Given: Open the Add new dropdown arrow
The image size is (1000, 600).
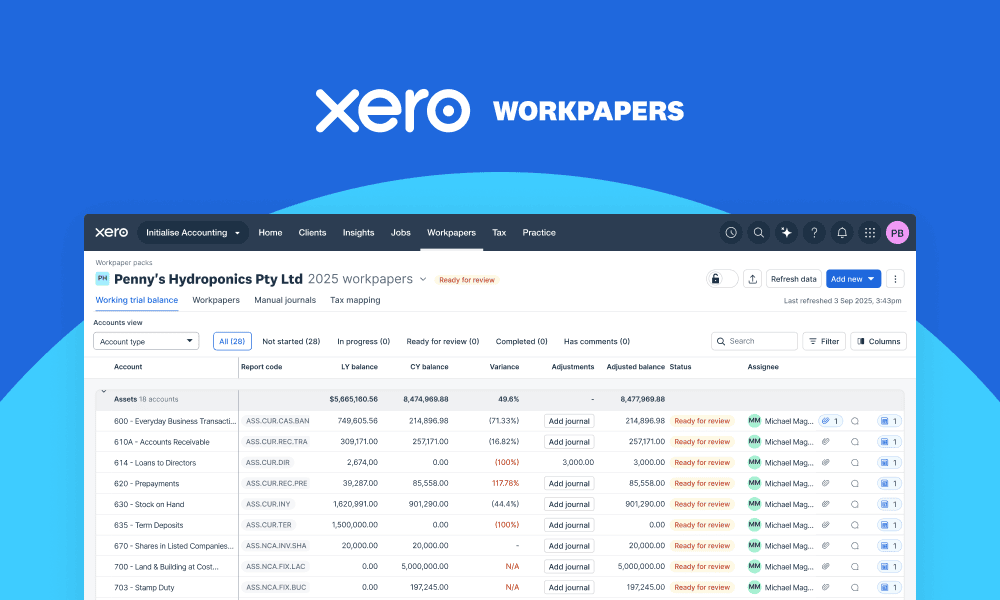Looking at the screenshot, I should pos(872,279).
